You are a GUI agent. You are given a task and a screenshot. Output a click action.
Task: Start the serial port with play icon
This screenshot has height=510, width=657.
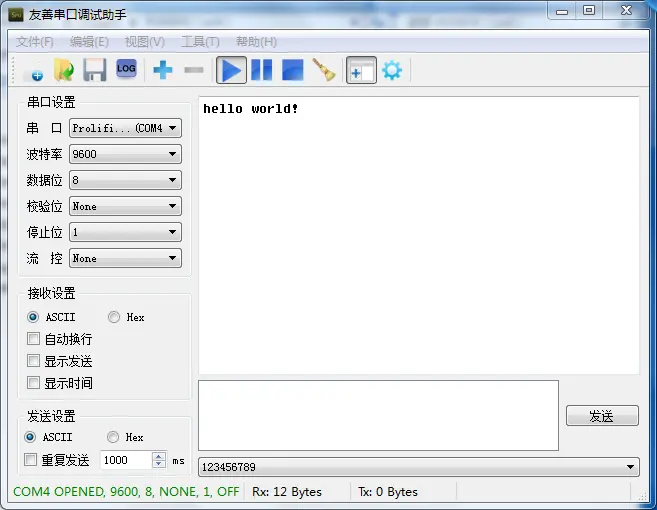coord(231,70)
